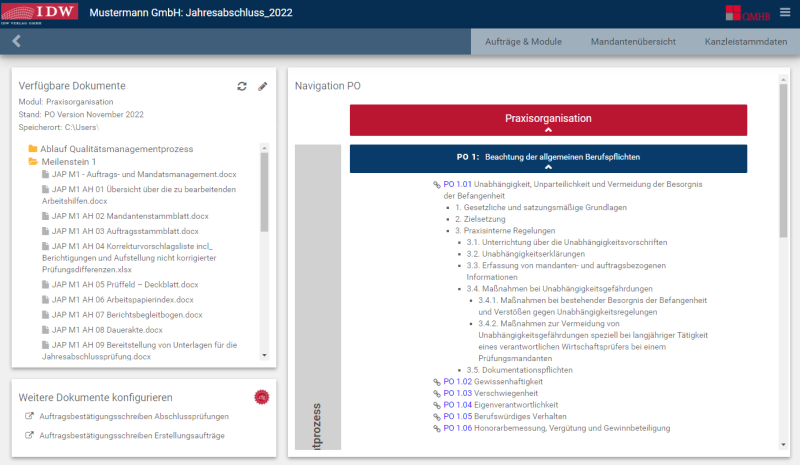Select 3.1. Unterrichtung über die Unabhängigkeitsvorschriften
Image resolution: width=800 pixels, height=465 pixels.
coord(567,242)
